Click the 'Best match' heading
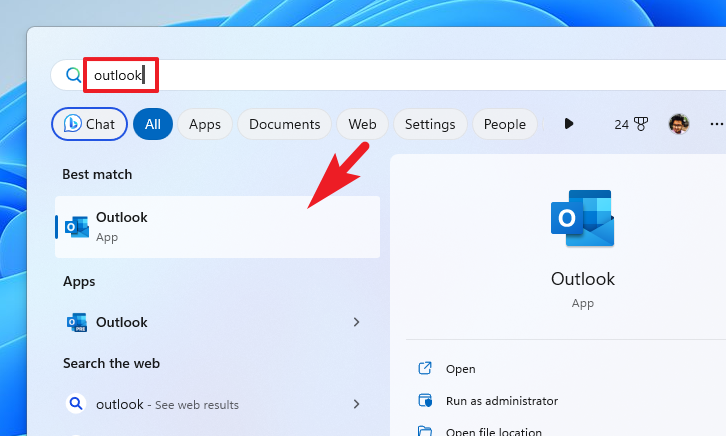Viewport: 726px width, 436px height. click(x=97, y=174)
